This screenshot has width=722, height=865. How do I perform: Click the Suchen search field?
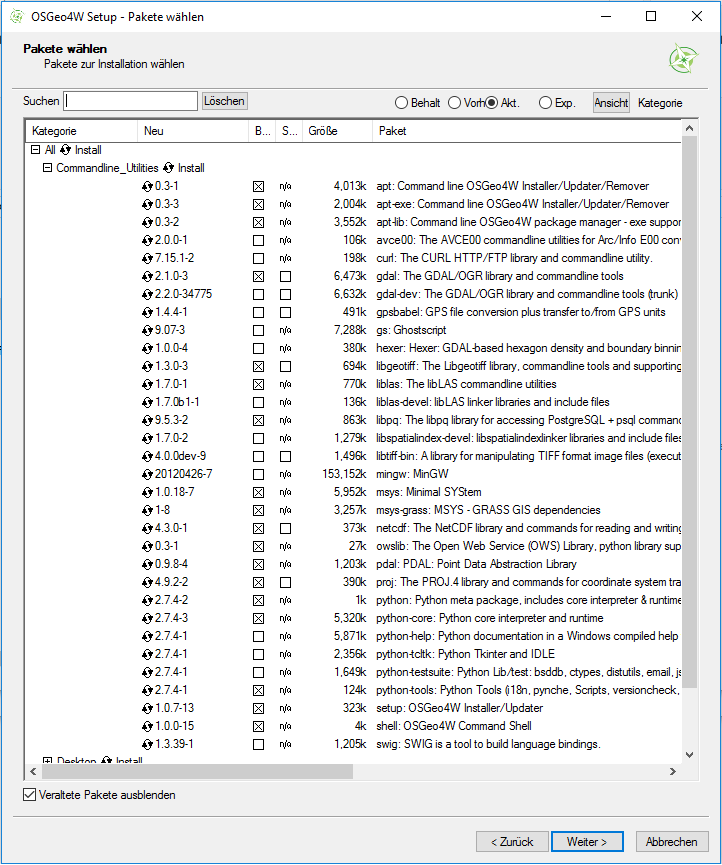tap(131, 101)
